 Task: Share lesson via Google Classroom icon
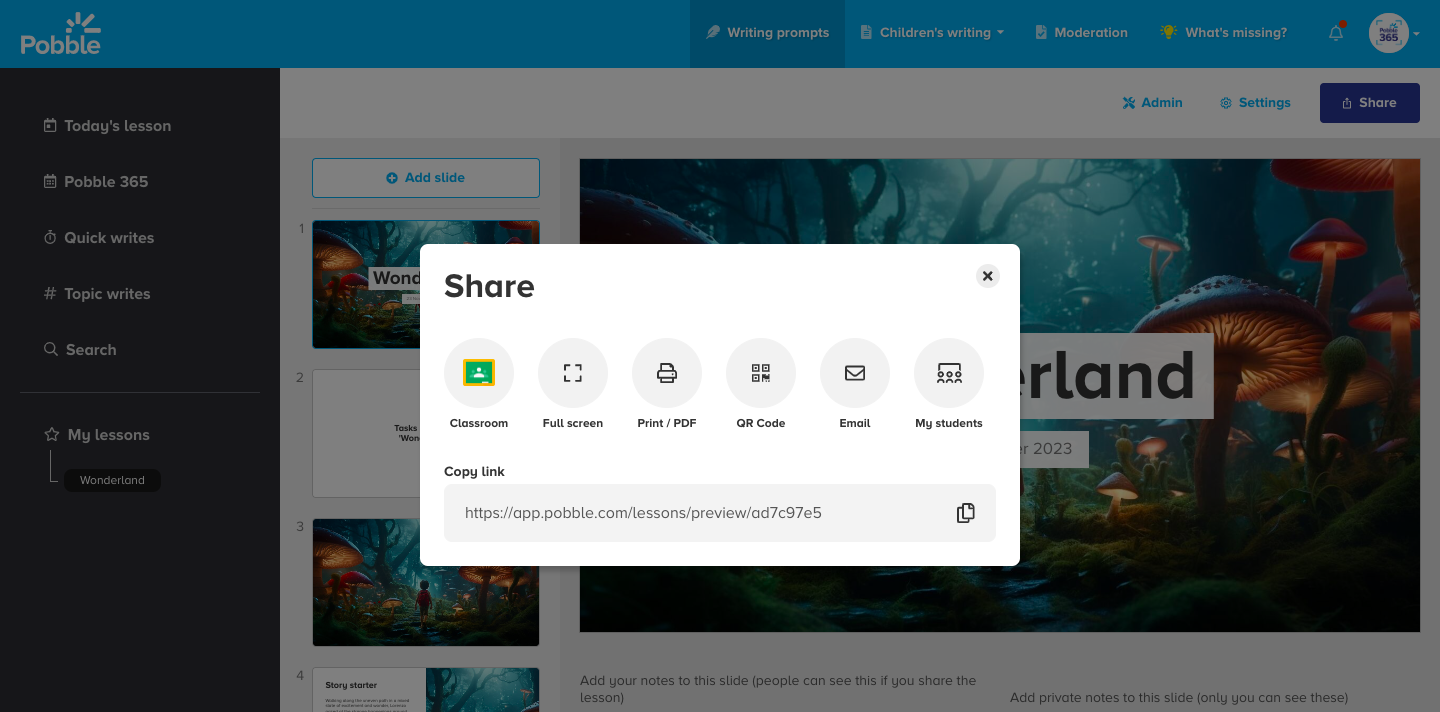479,373
